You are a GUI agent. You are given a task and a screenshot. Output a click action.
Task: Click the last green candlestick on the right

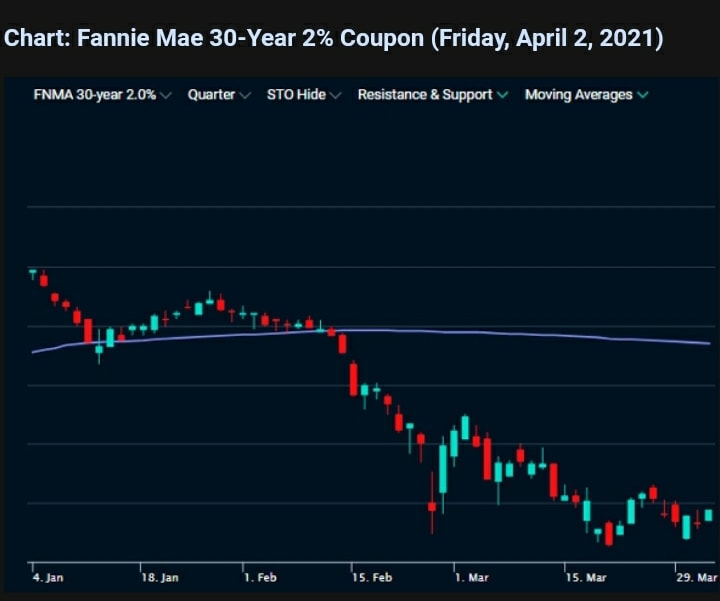(x=708, y=515)
